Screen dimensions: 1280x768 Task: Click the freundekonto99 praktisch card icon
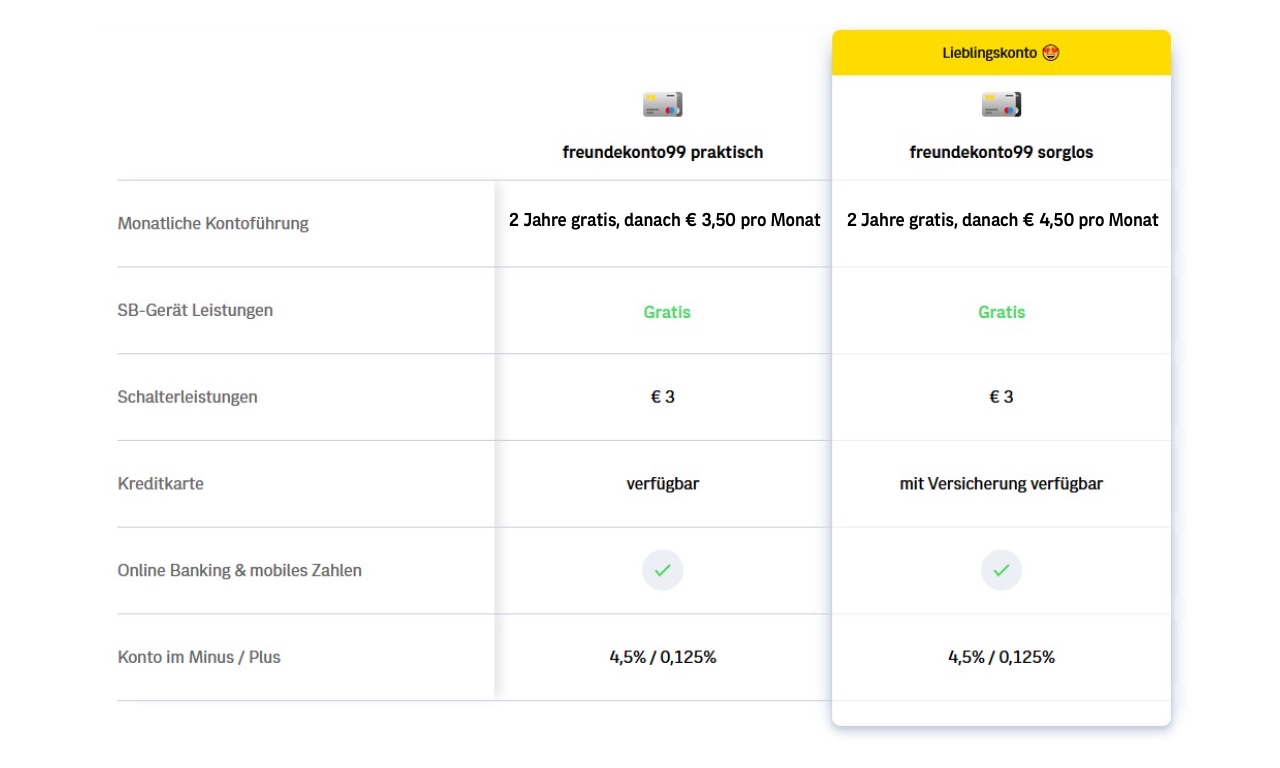662,104
